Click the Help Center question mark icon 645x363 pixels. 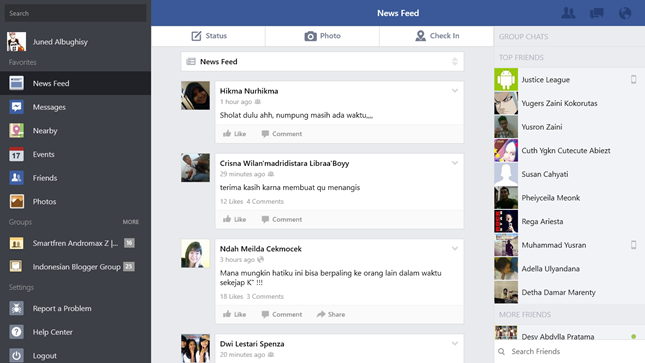pos(16,332)
